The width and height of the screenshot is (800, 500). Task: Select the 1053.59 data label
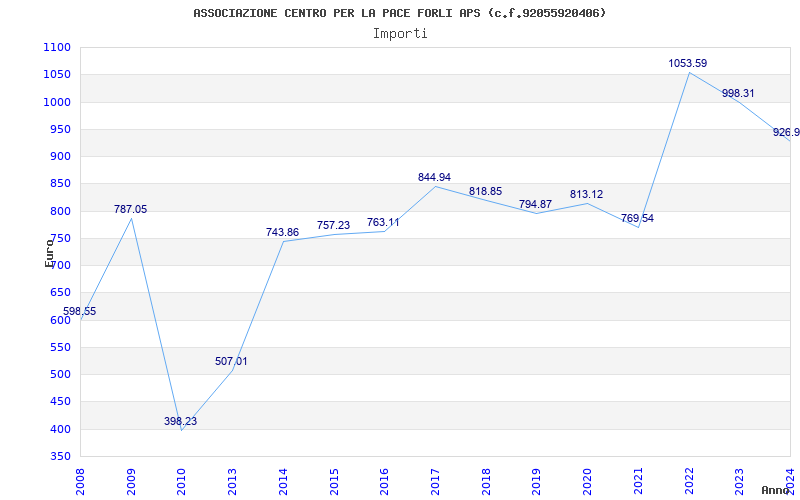pos(688,63)
